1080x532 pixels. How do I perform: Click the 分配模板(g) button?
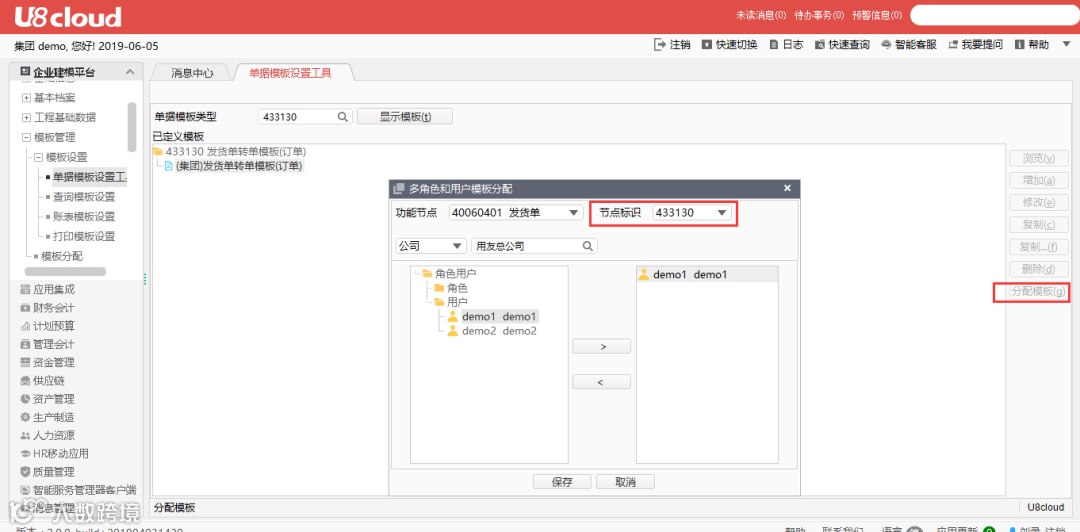click(1038, 291)
